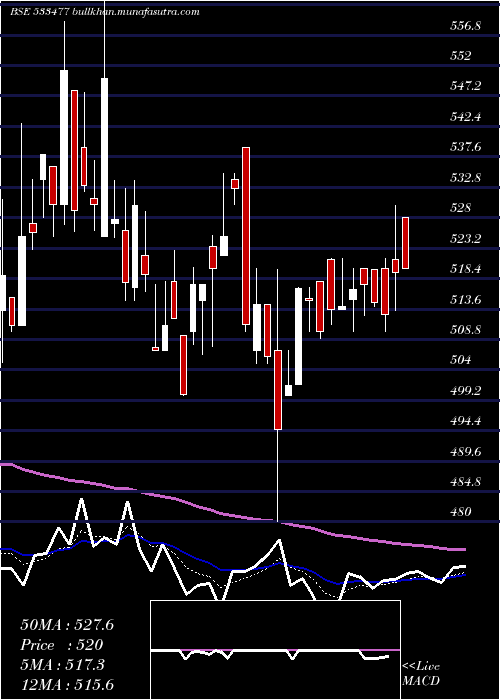Click the tallest red candle near 537.6
This screenshot has height=700, width=500.
[x=246, y=236]
